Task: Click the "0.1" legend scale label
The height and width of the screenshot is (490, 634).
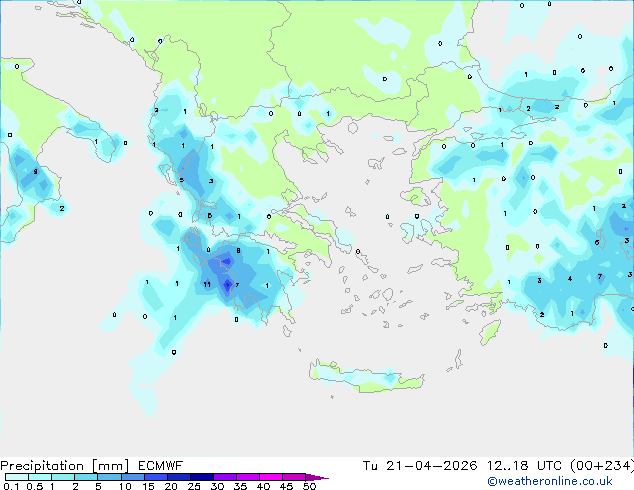Action: (11, 486)
